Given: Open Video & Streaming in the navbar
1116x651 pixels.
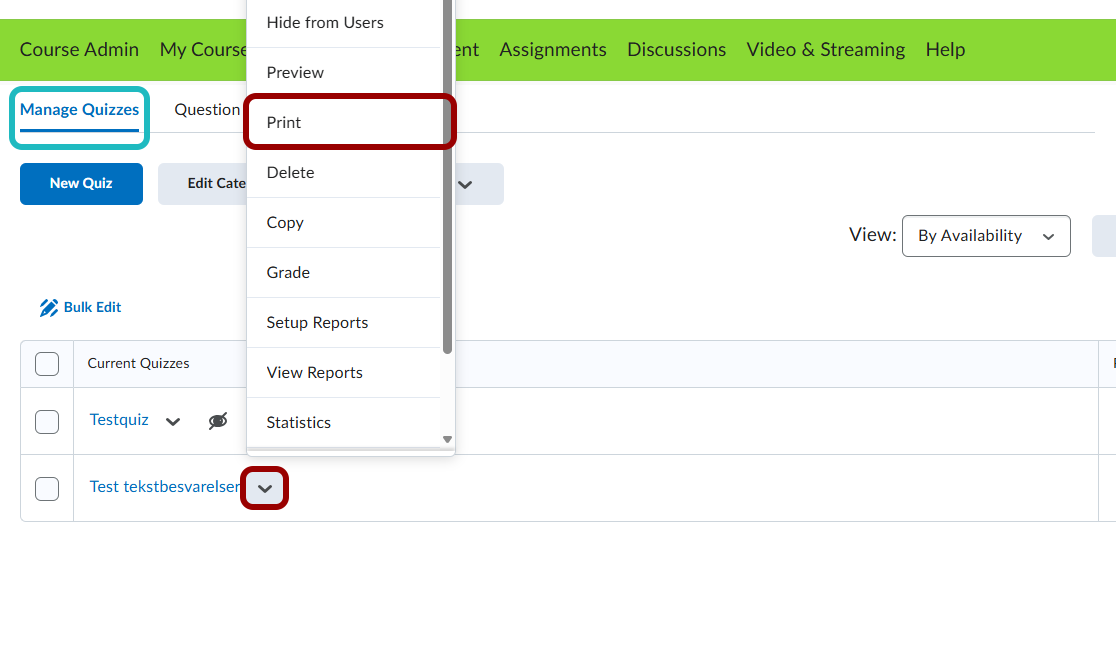Looking at the screenshot, I should coord(825,49).
